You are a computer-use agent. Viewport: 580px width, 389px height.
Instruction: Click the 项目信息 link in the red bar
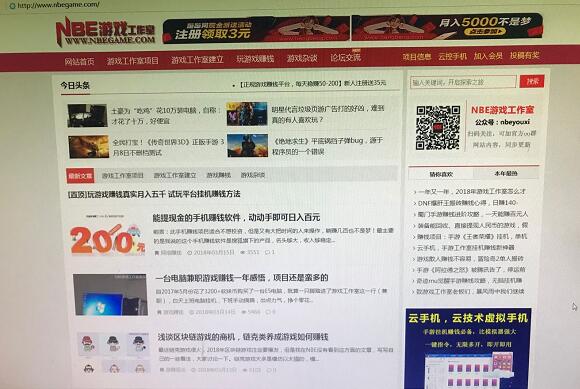(x=417, y=57)
